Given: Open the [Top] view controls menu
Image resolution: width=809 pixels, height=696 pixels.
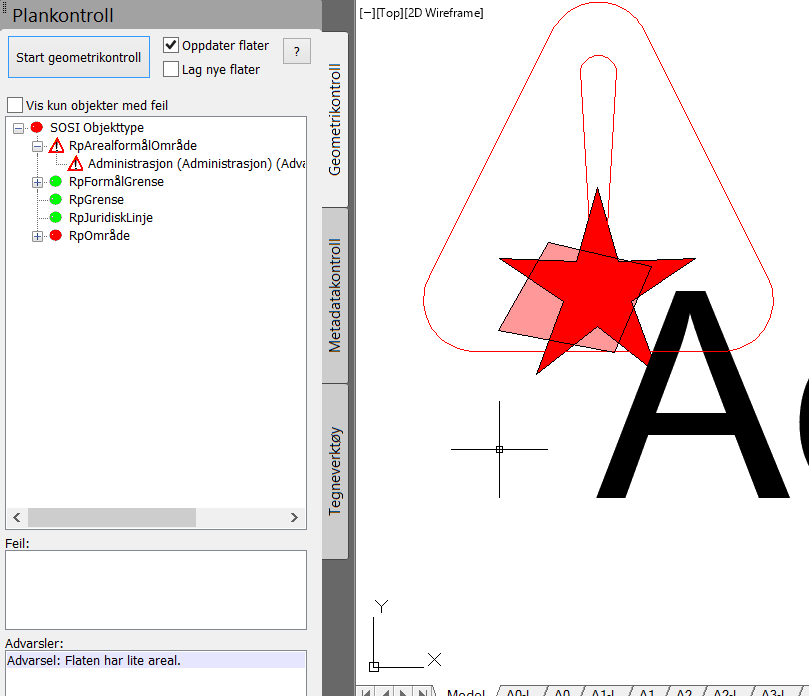Looking at the screenshot, I should [390, 13].
